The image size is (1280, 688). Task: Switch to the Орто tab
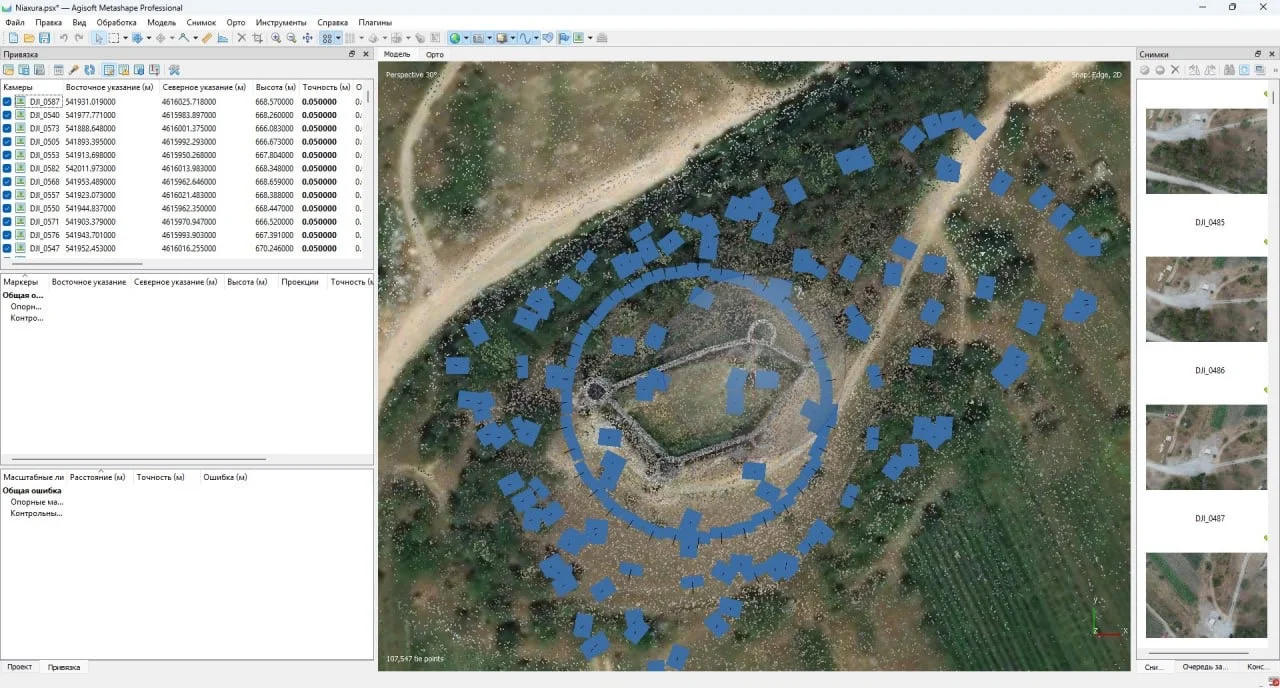[434, 55]
